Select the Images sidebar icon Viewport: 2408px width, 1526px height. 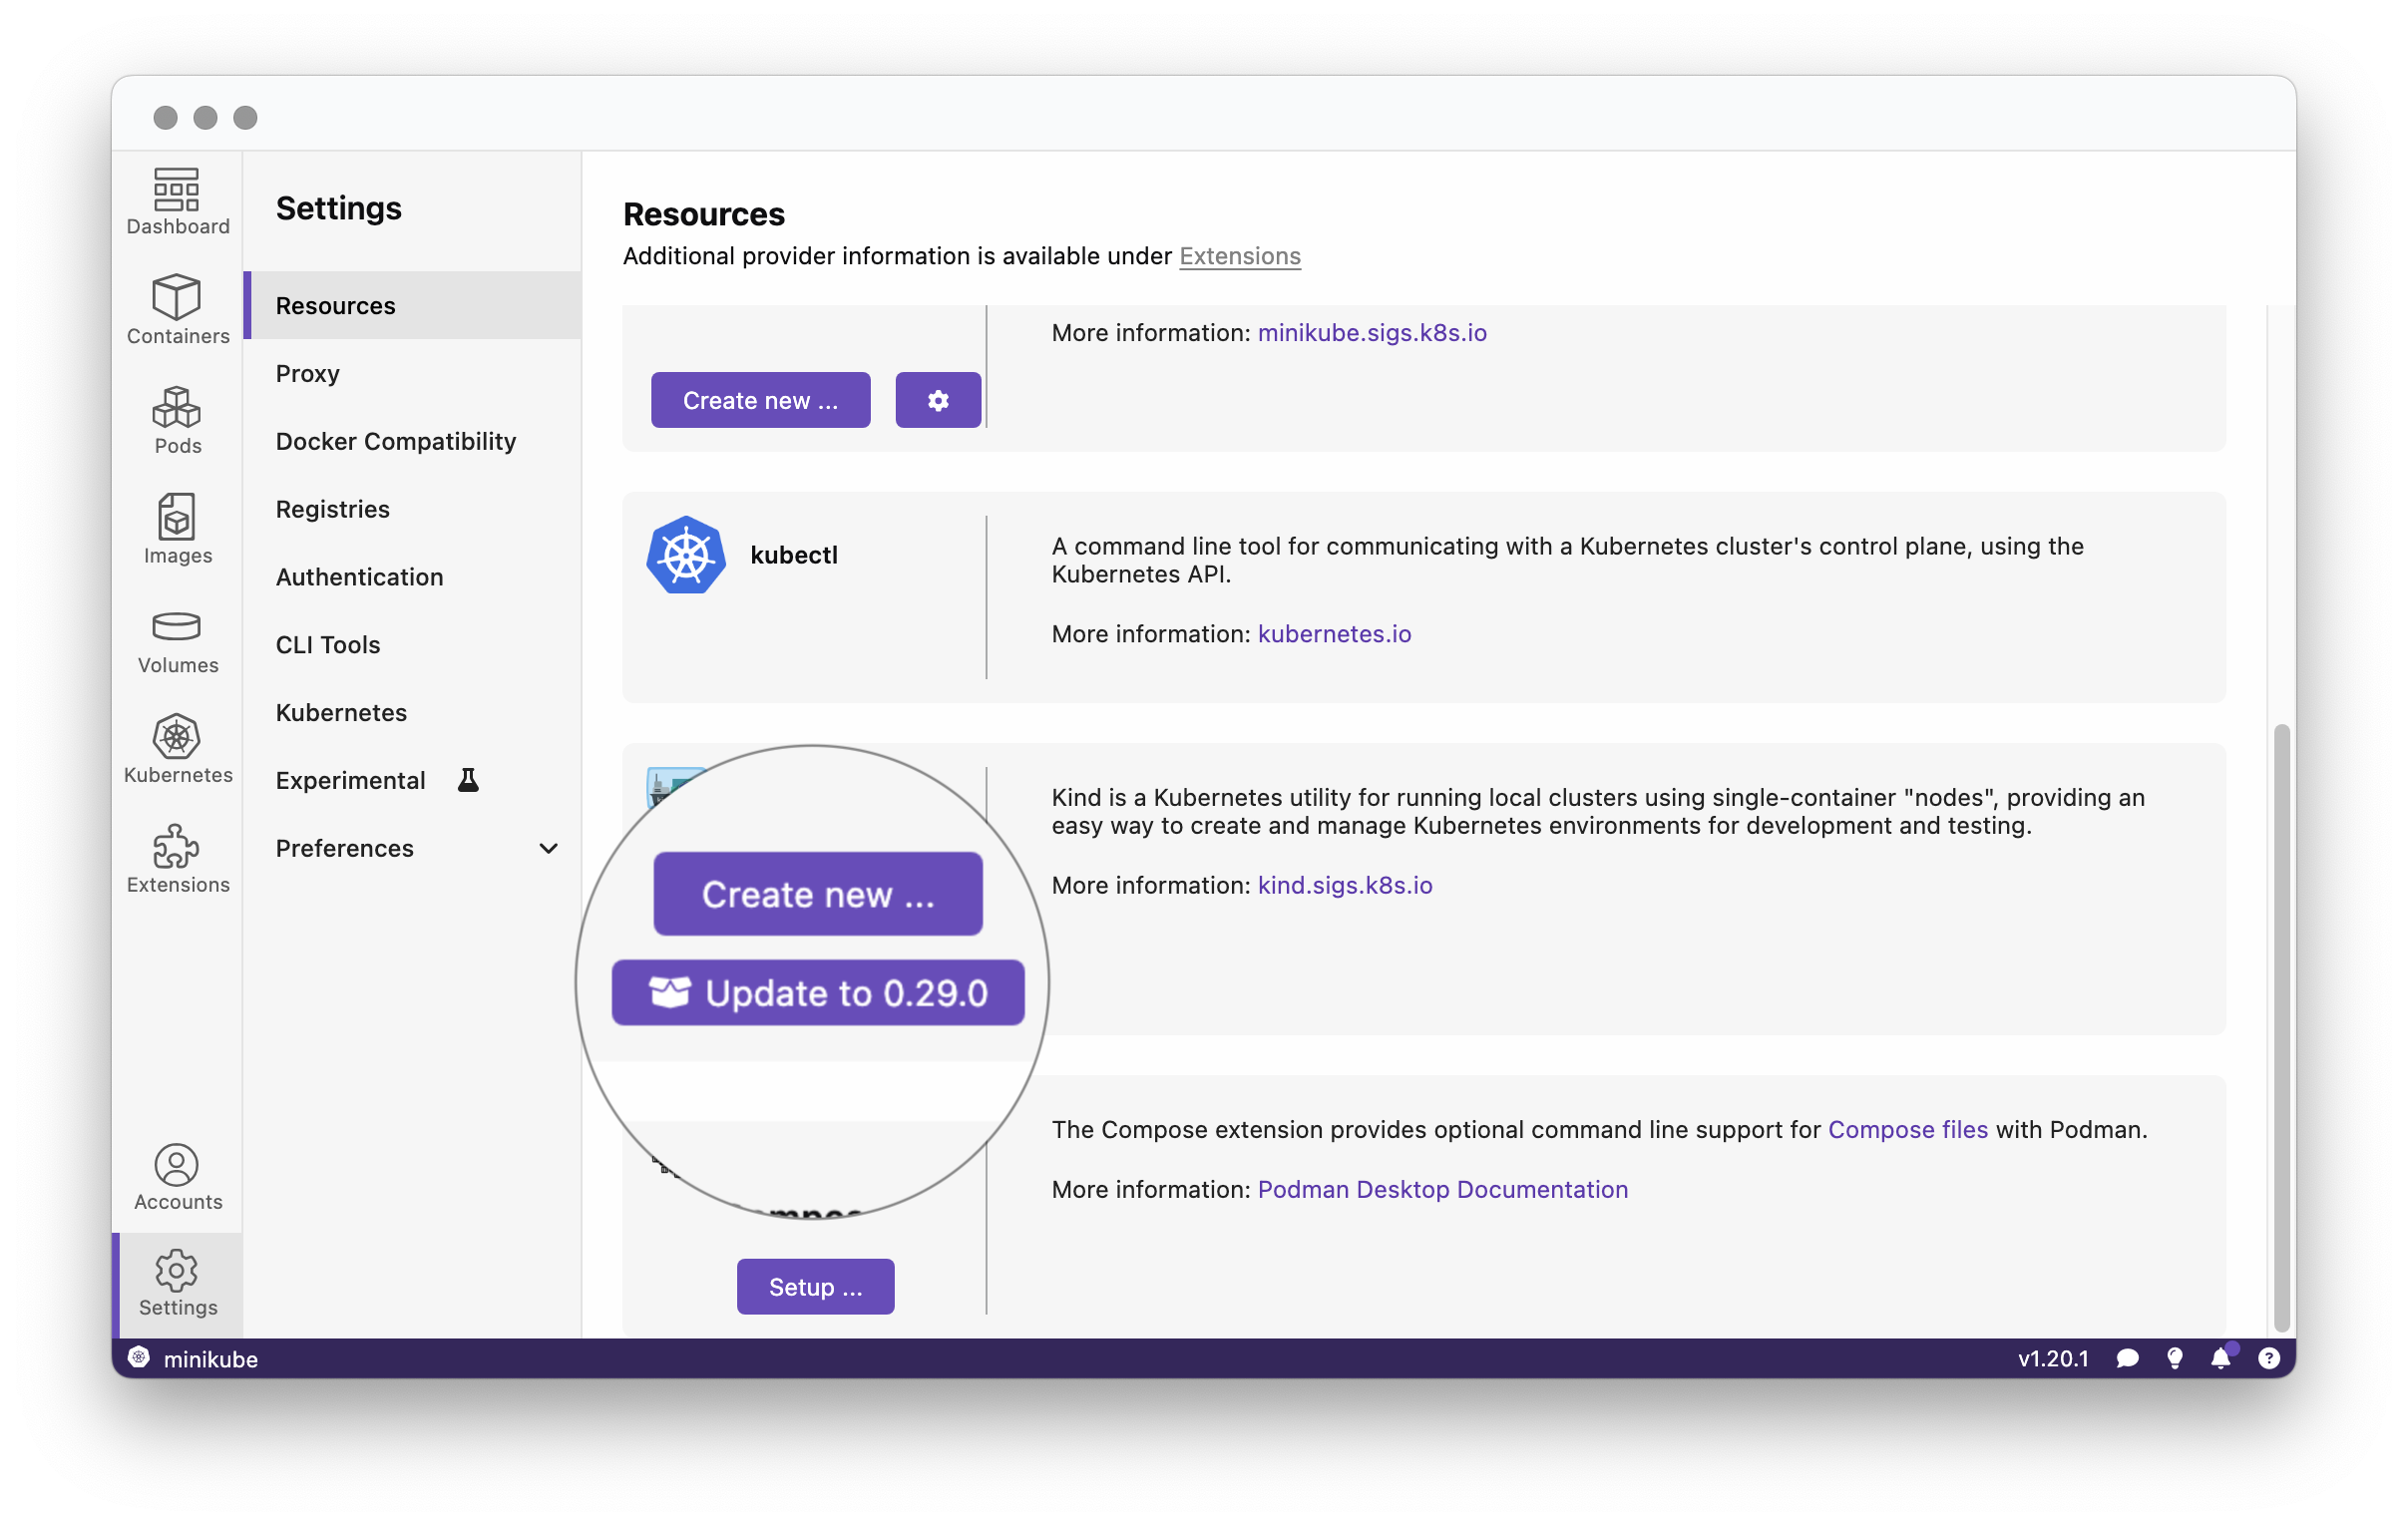pos(176,530)
